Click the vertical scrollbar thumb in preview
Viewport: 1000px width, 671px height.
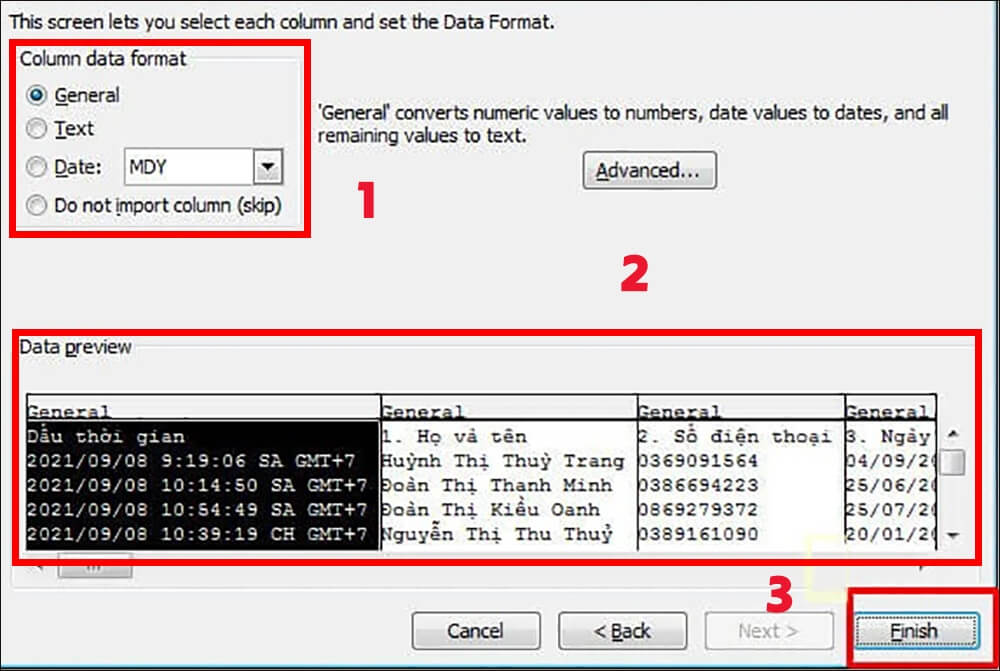point(953,462)
